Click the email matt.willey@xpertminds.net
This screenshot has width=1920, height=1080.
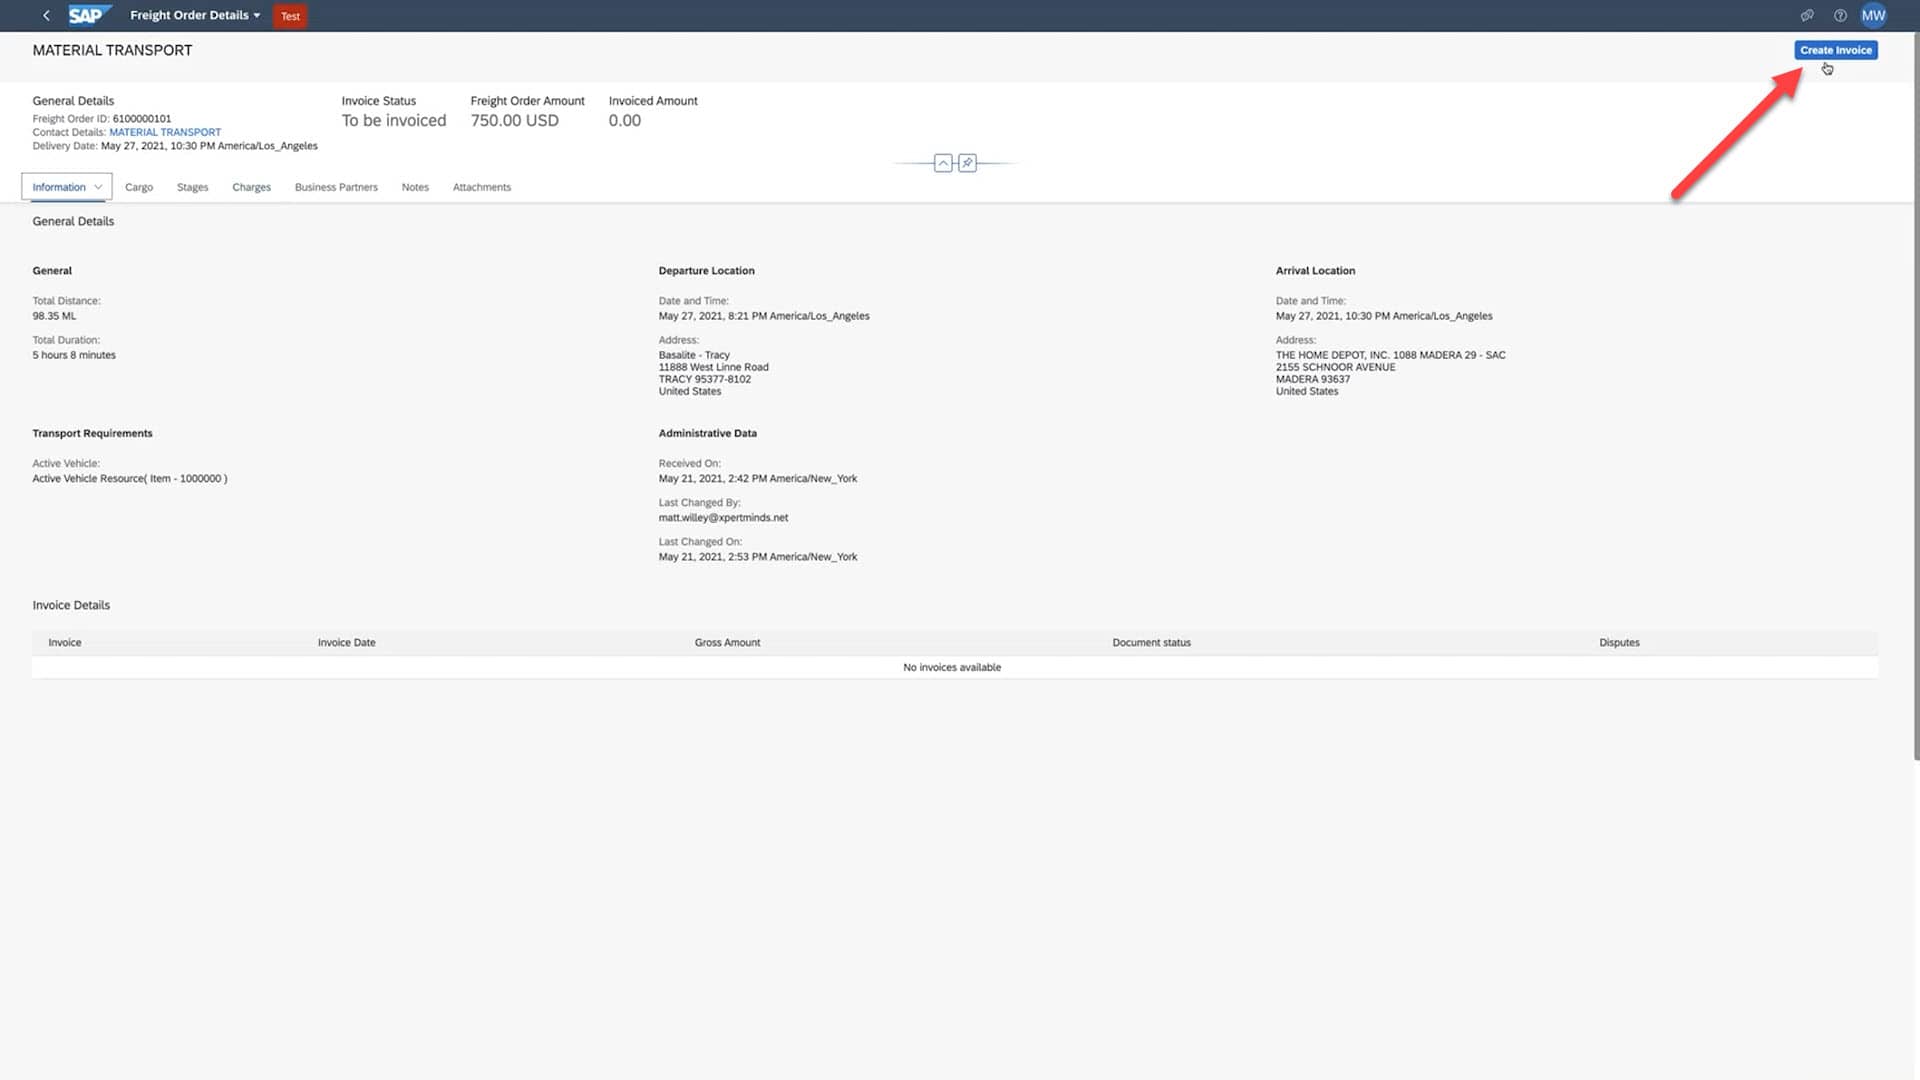point(723,518)
